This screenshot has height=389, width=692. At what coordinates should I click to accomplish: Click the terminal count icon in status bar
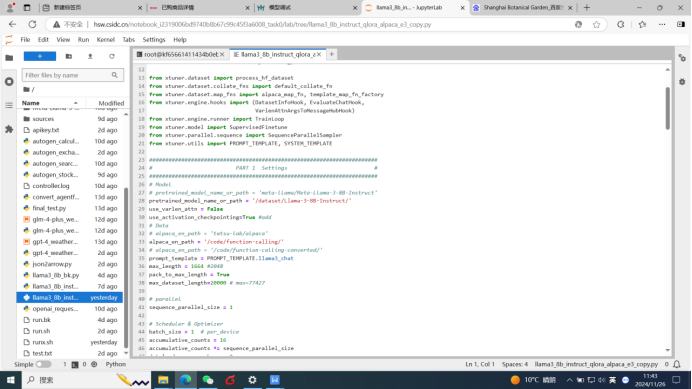coord(75,365)
